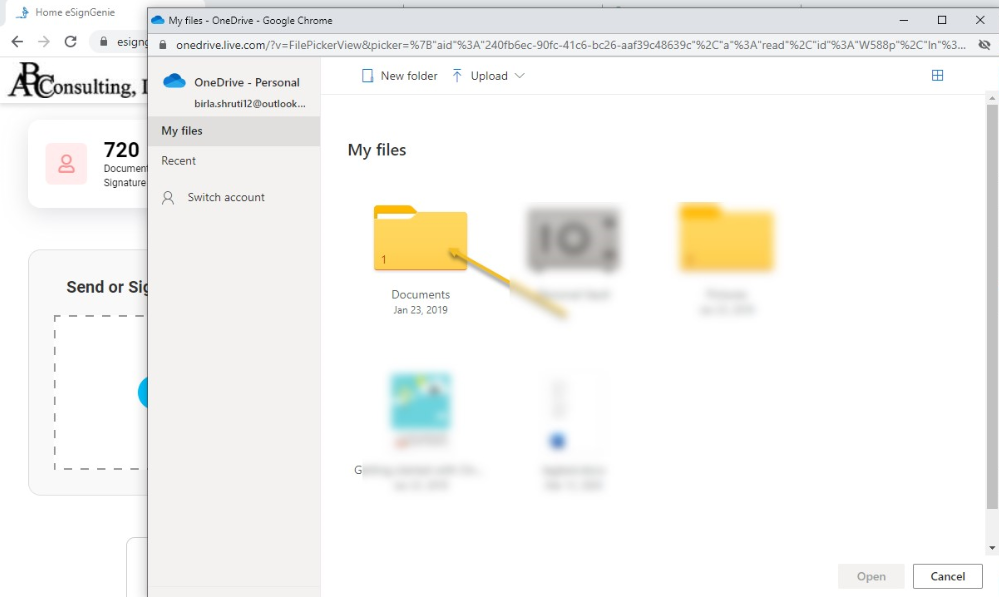Screen dimensions: 999x597
Task: Click the lock icon in the OneDrive address bar
Action: click(x=162, y=45)
